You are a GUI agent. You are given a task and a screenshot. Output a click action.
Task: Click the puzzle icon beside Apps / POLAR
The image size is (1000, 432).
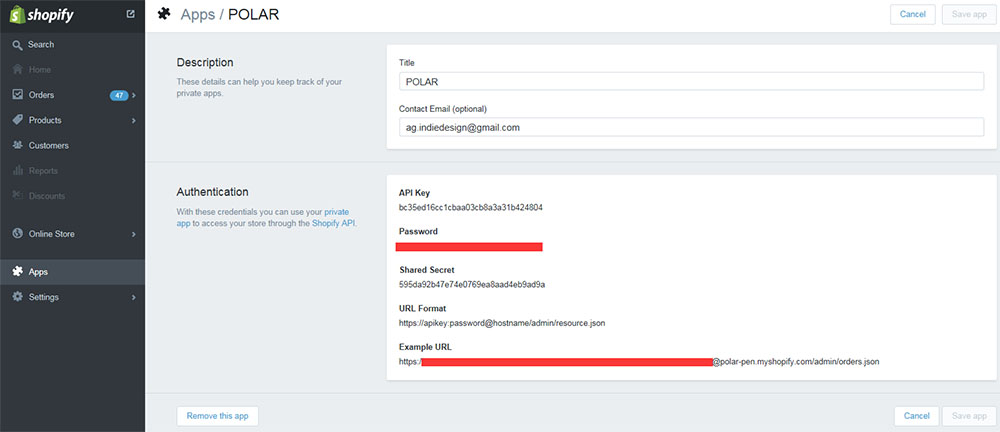click(164, 14)
